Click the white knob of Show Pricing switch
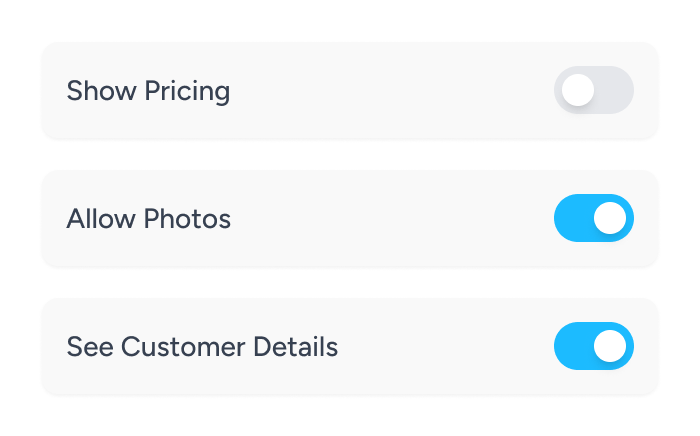The image size is (700, 436). pos(577,91)
